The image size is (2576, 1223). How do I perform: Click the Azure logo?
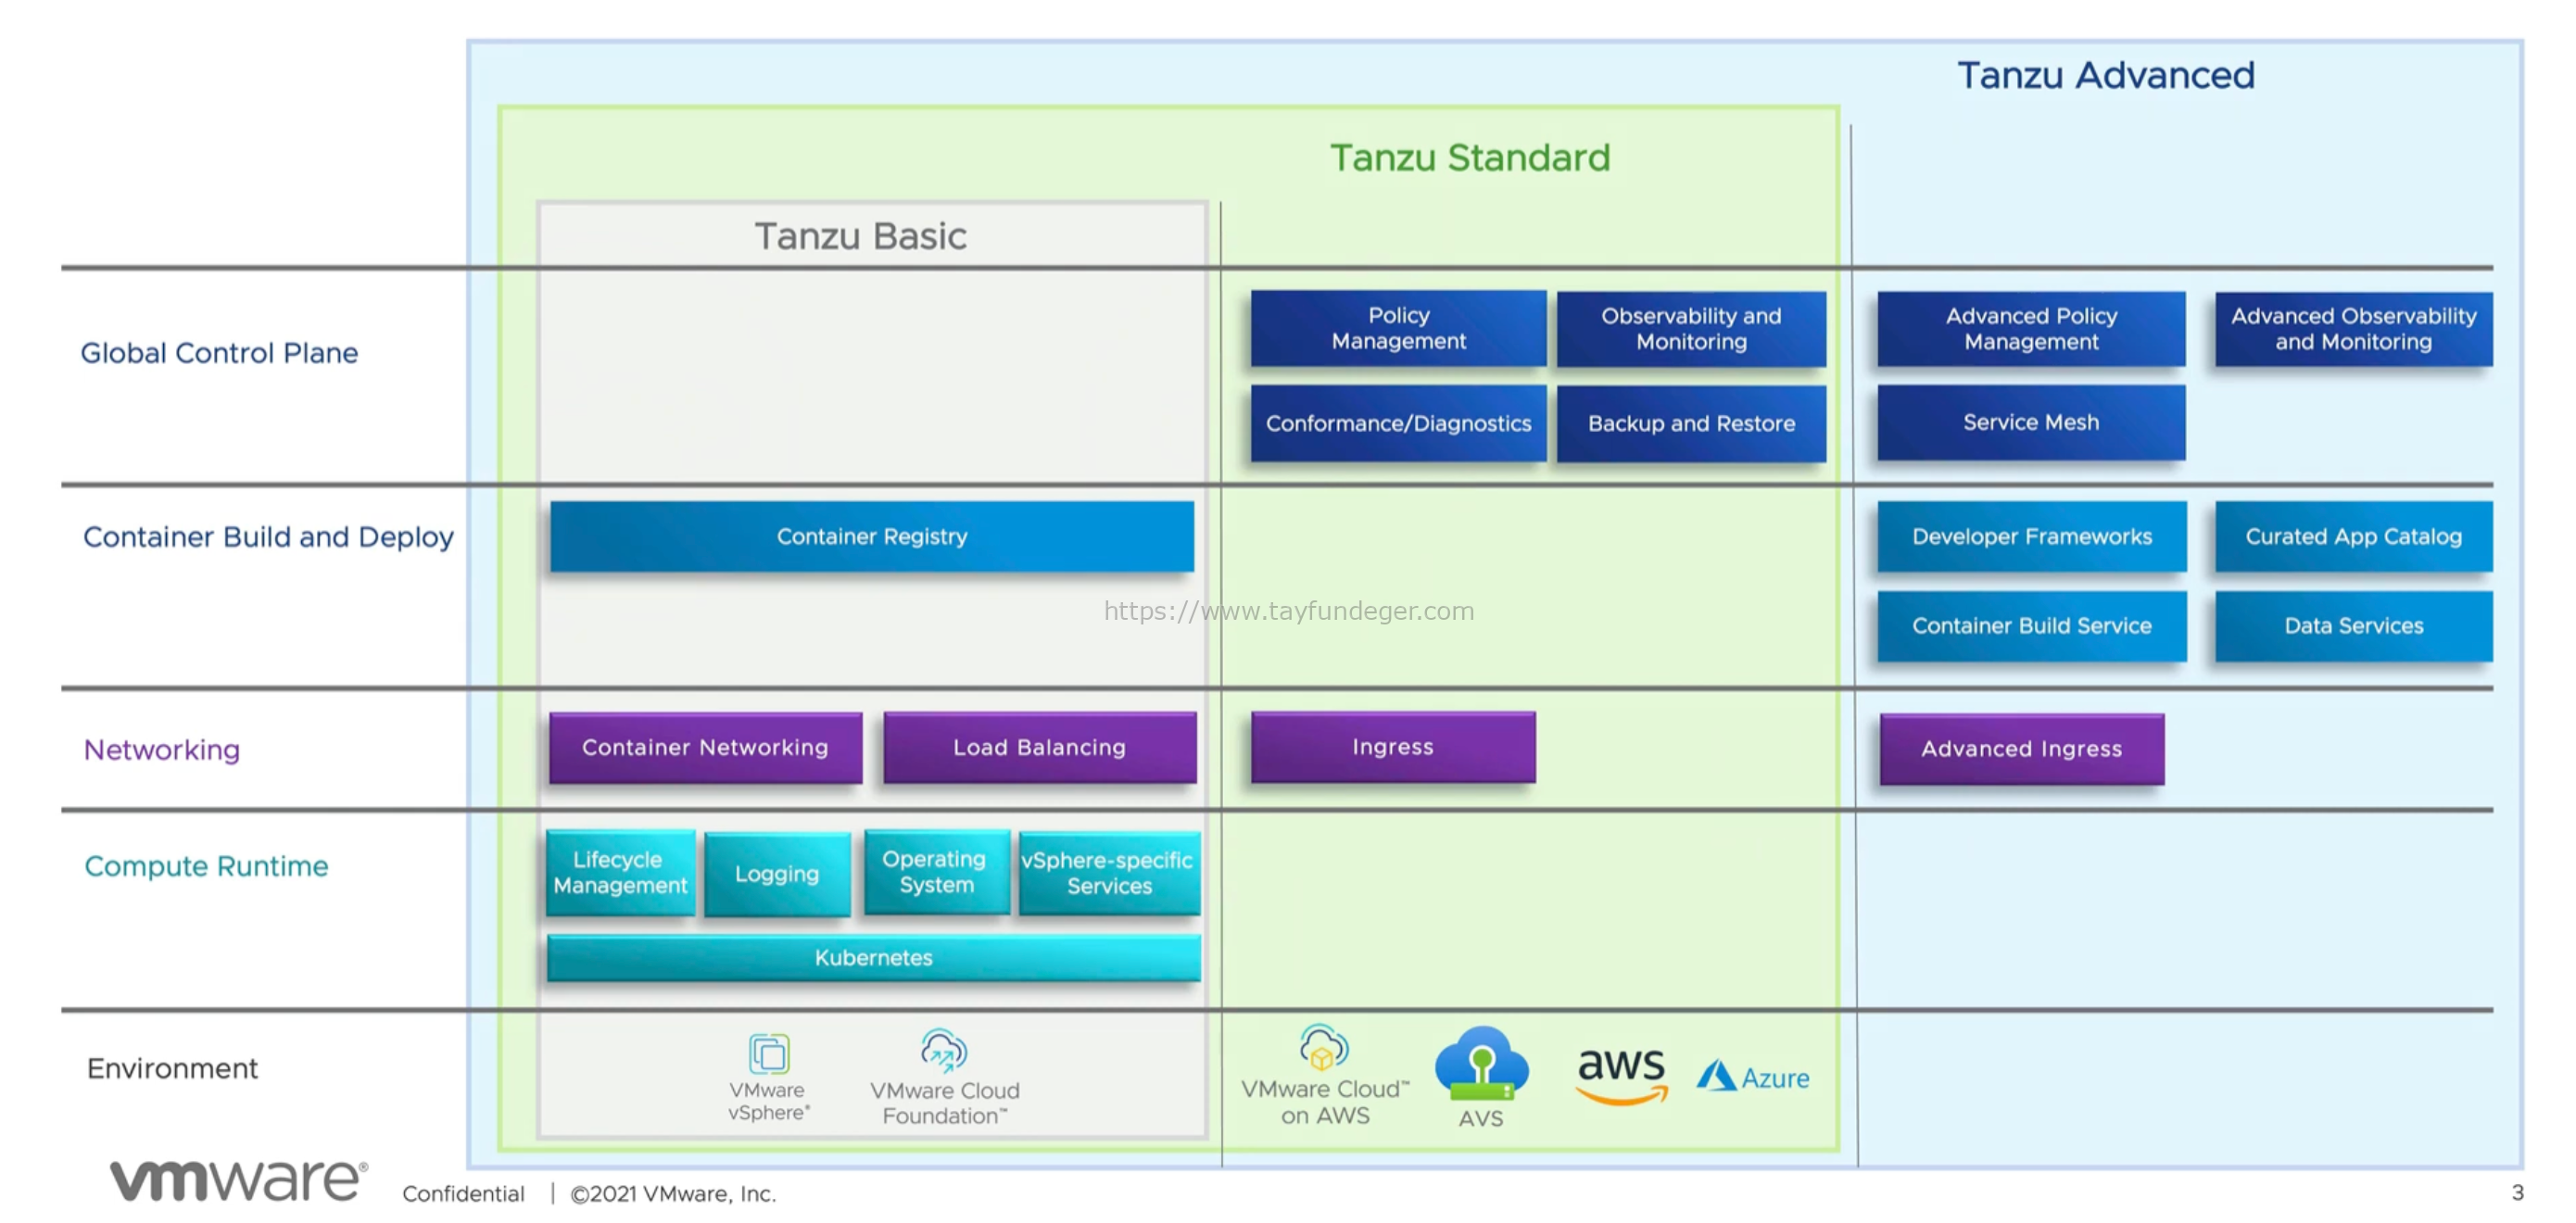tap(1753, 1077)
